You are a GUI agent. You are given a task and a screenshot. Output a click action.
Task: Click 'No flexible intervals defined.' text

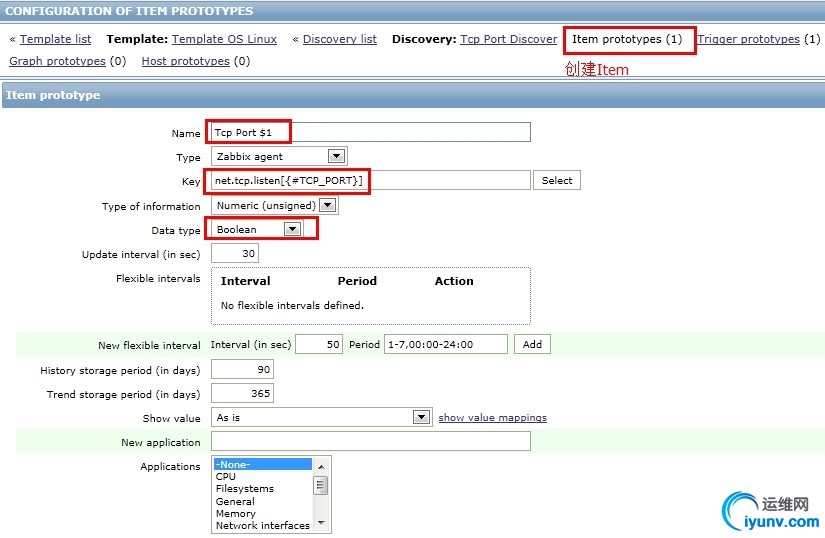[x=292, y=306]
